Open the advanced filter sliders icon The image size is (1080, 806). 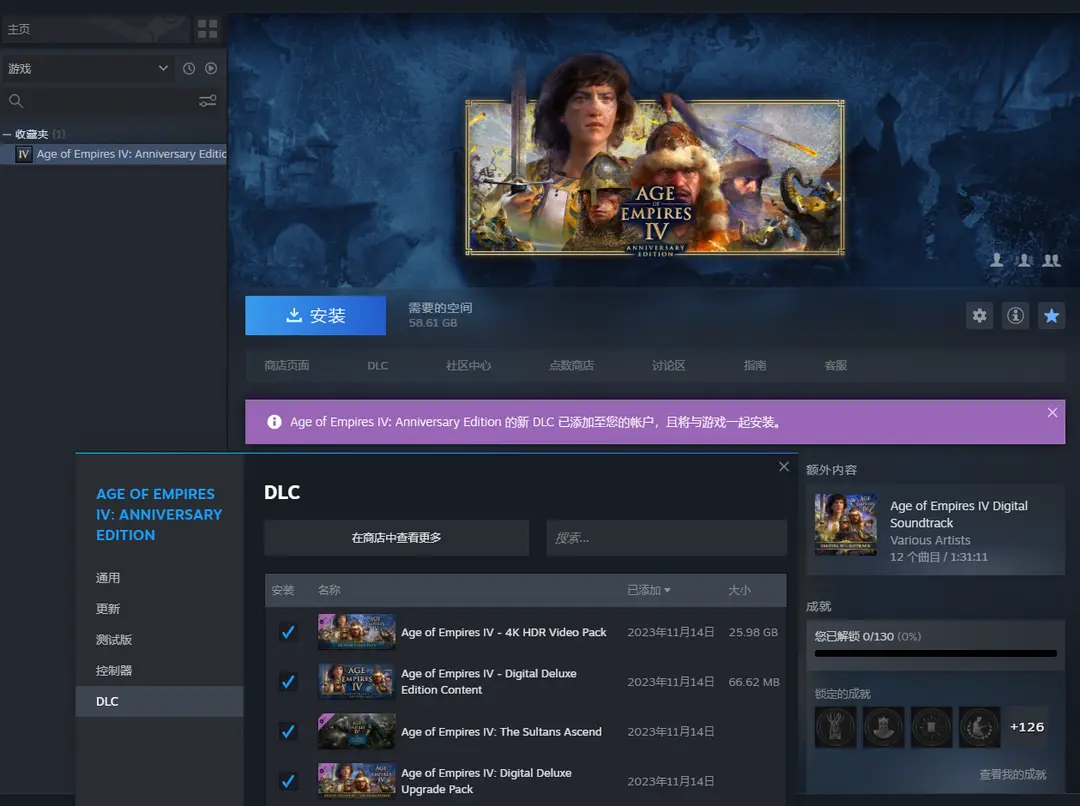[207, 101]
